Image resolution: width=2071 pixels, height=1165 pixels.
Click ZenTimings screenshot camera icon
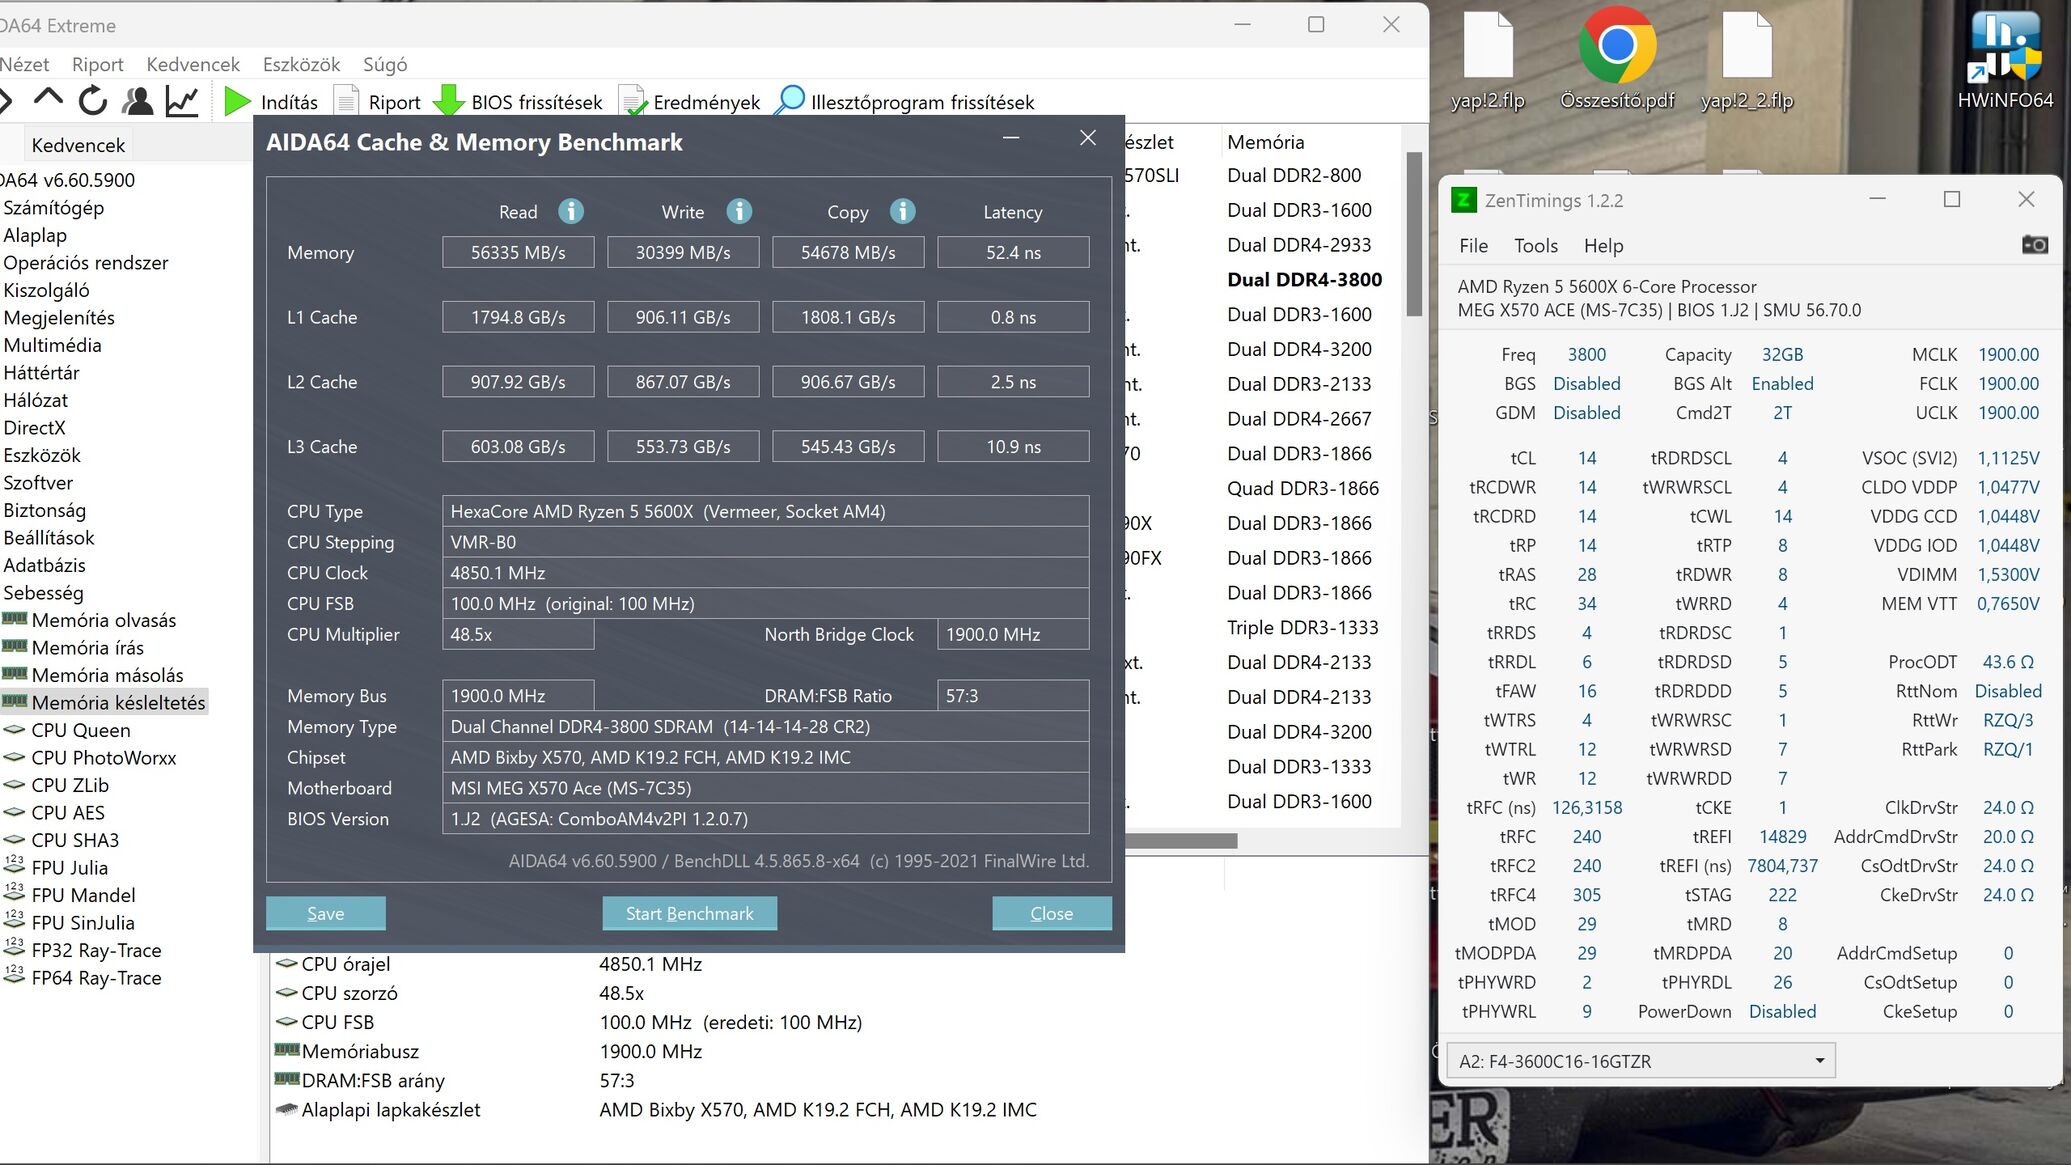point(2034,245)
